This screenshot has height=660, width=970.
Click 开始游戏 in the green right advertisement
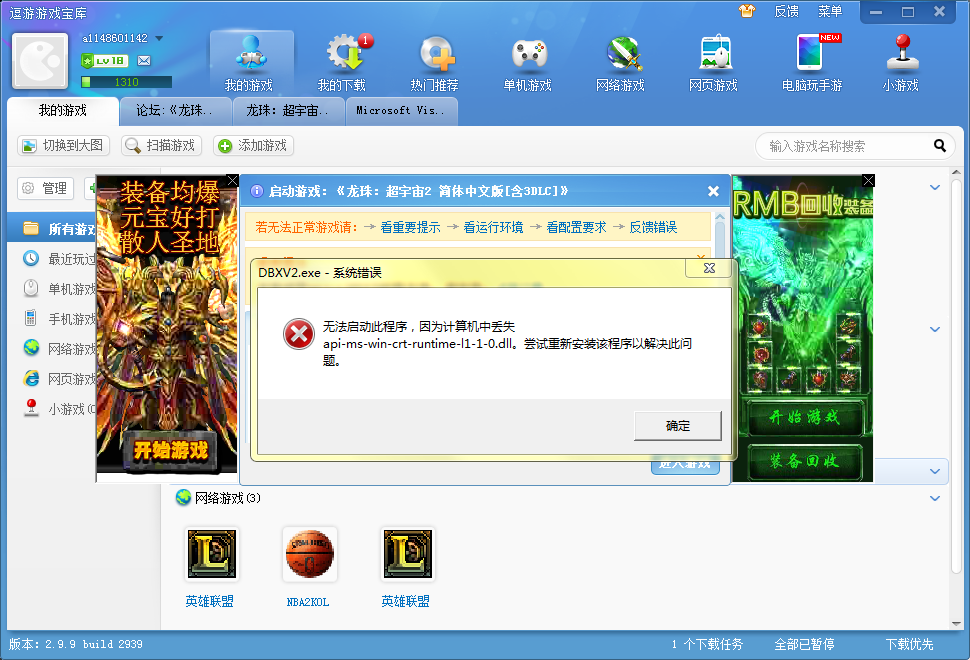click(804, 418)
